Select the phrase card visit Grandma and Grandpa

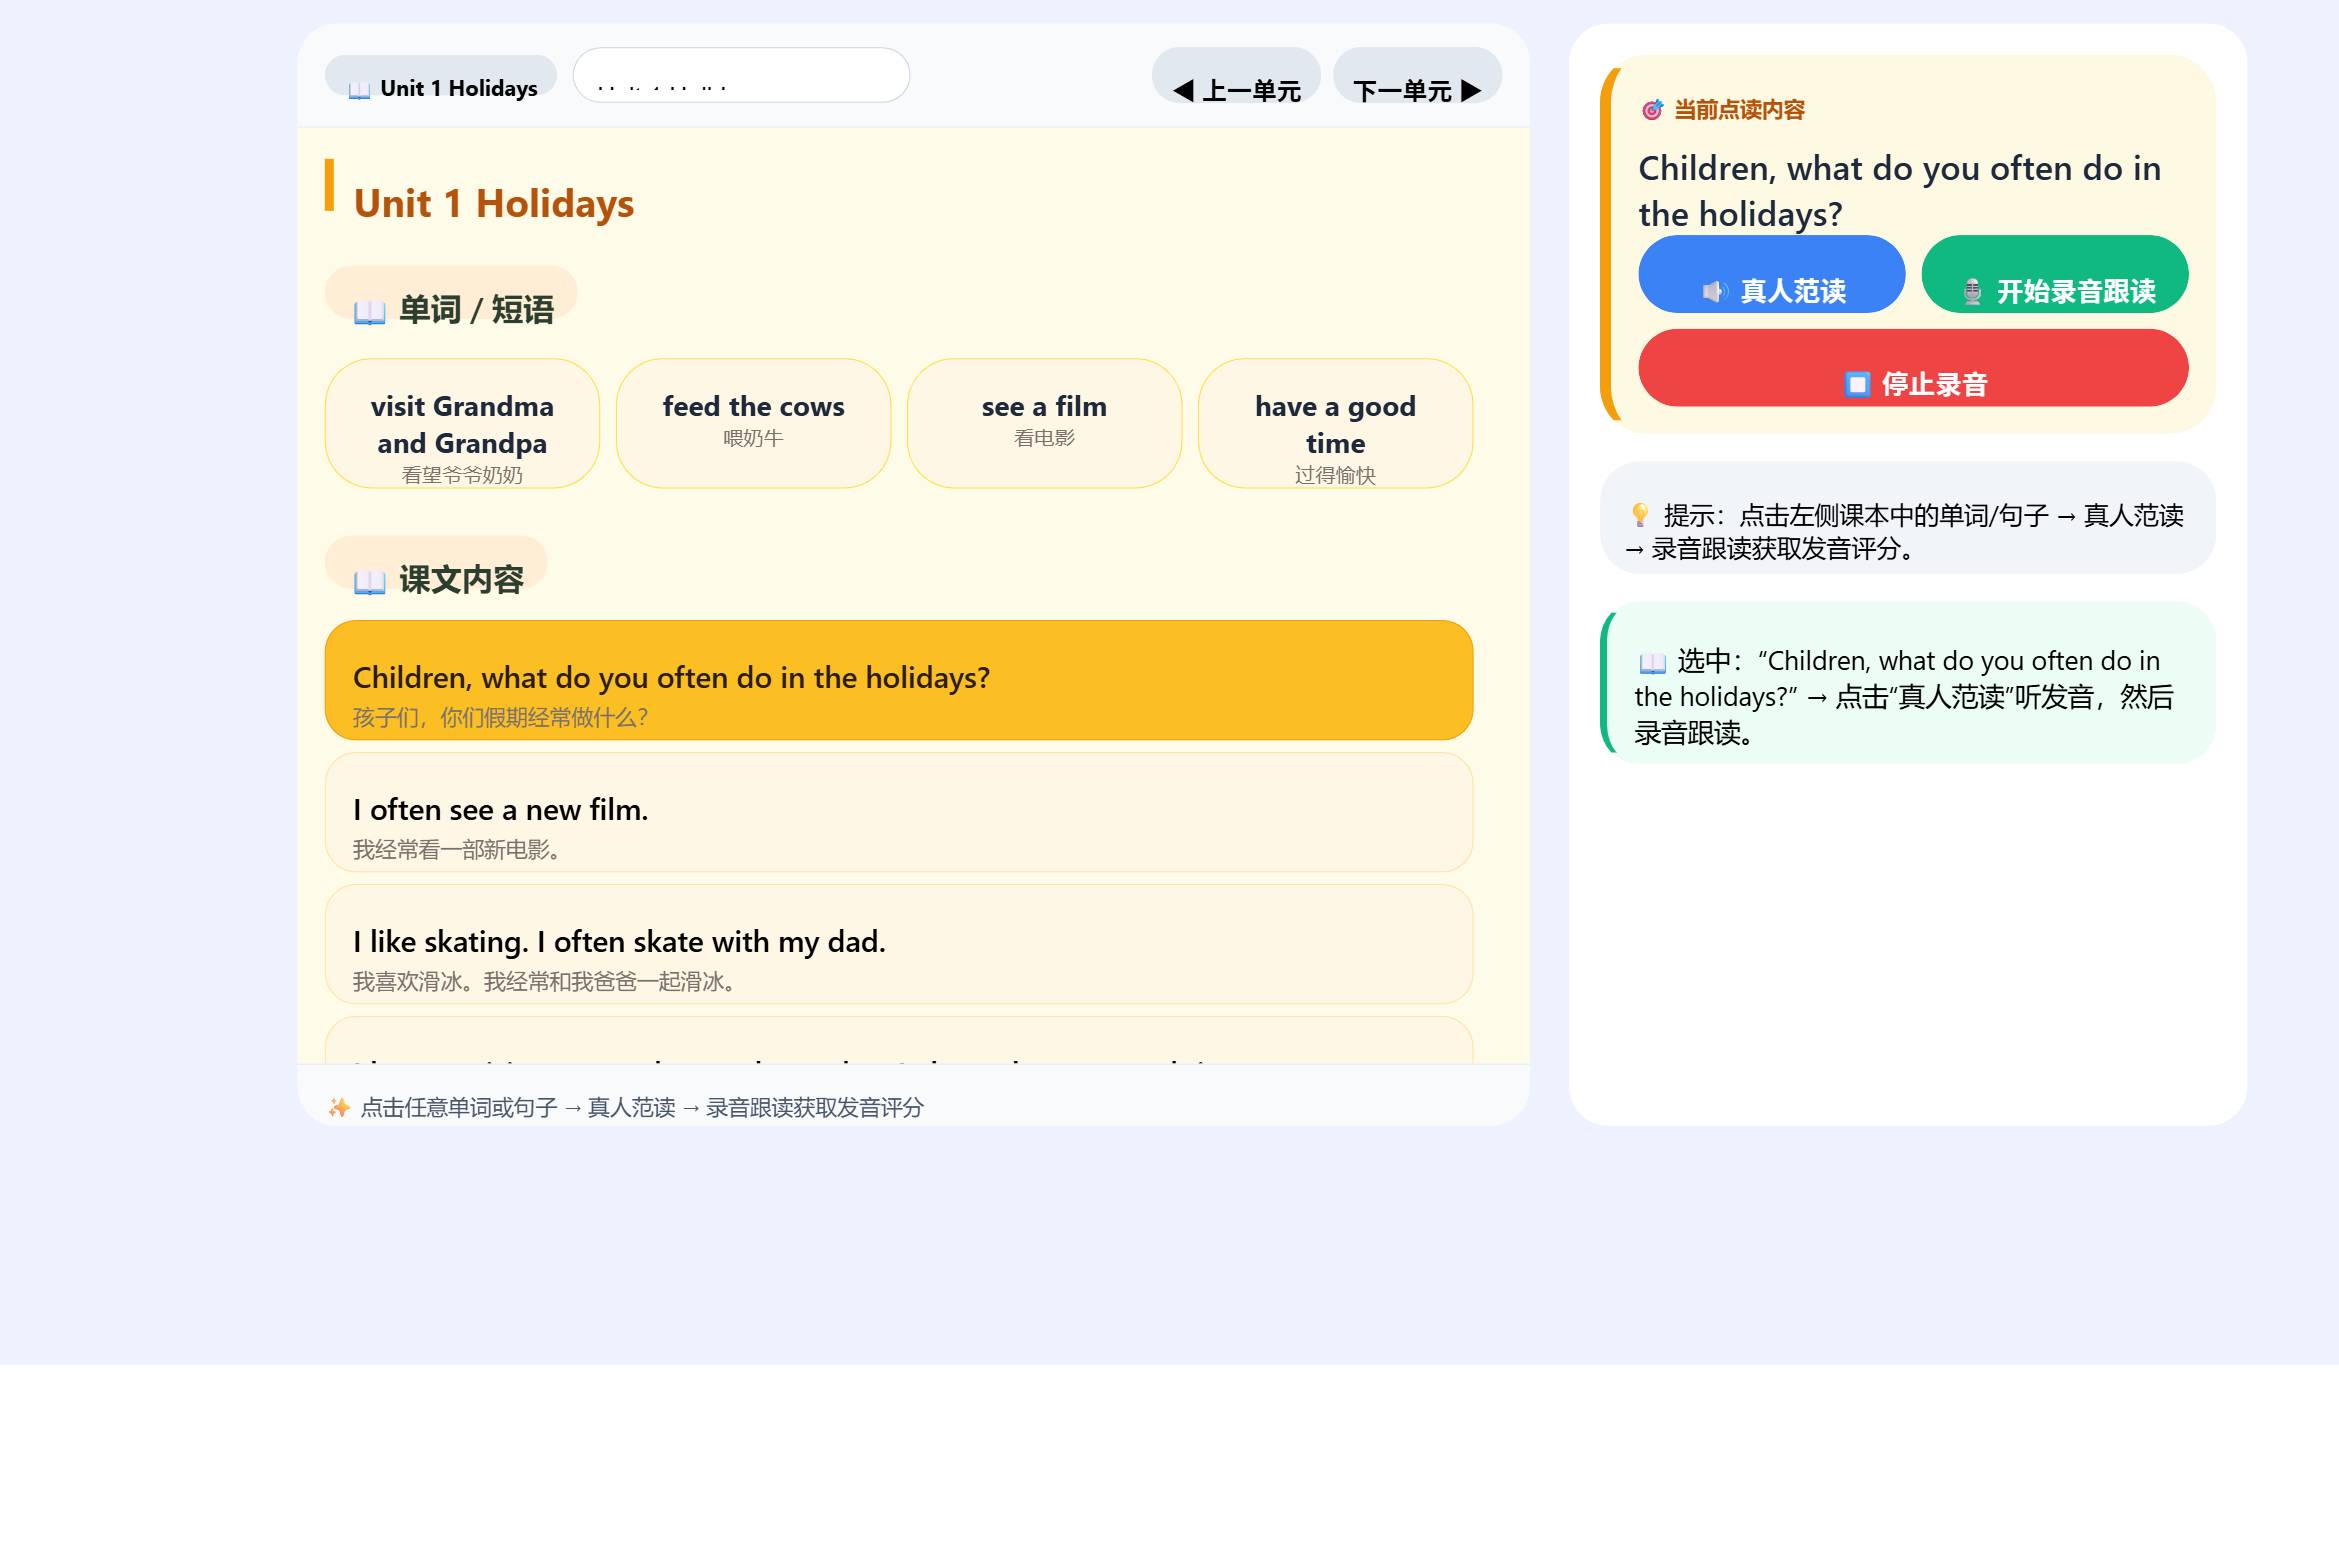click(462, 424)
